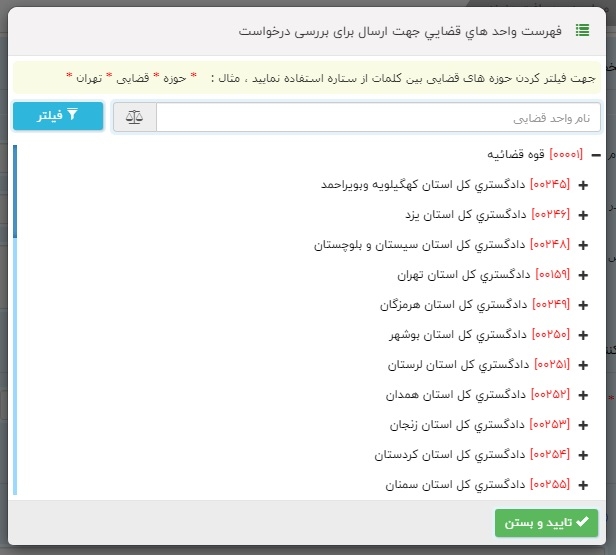
Task: Expand دادگستري كل استان كهگيلويه وبويراحمد node
Action: point(583,185)
